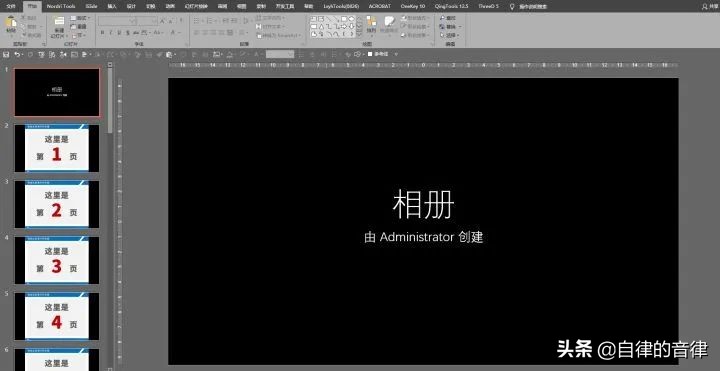Switch to the Slide Show (幻灯片放映) tab
This screenshot has width=720, height=371.
(196, 6)
